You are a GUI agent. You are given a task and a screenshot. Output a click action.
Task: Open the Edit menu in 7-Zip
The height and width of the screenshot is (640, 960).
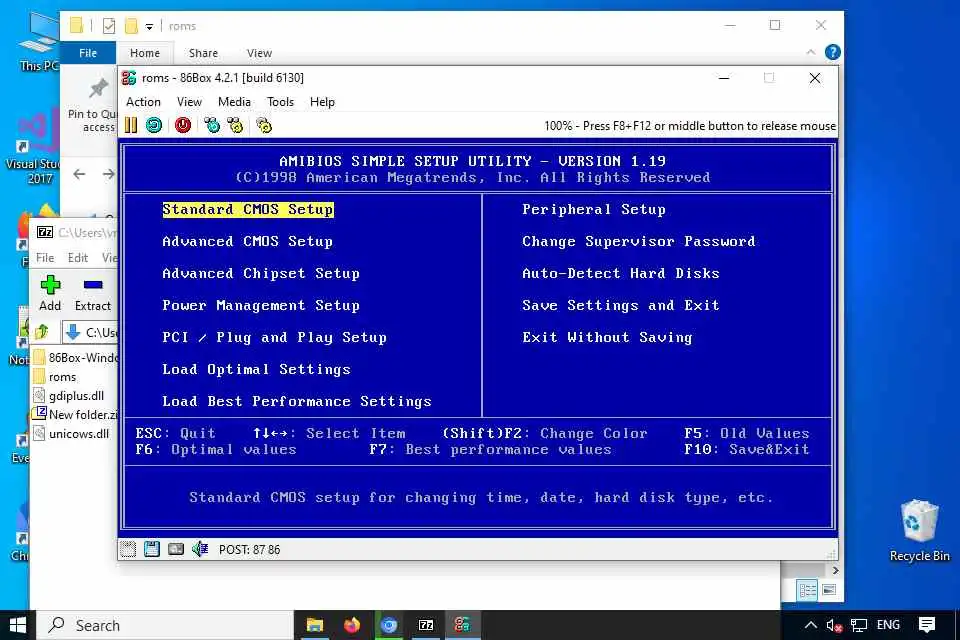click(78, 258)
